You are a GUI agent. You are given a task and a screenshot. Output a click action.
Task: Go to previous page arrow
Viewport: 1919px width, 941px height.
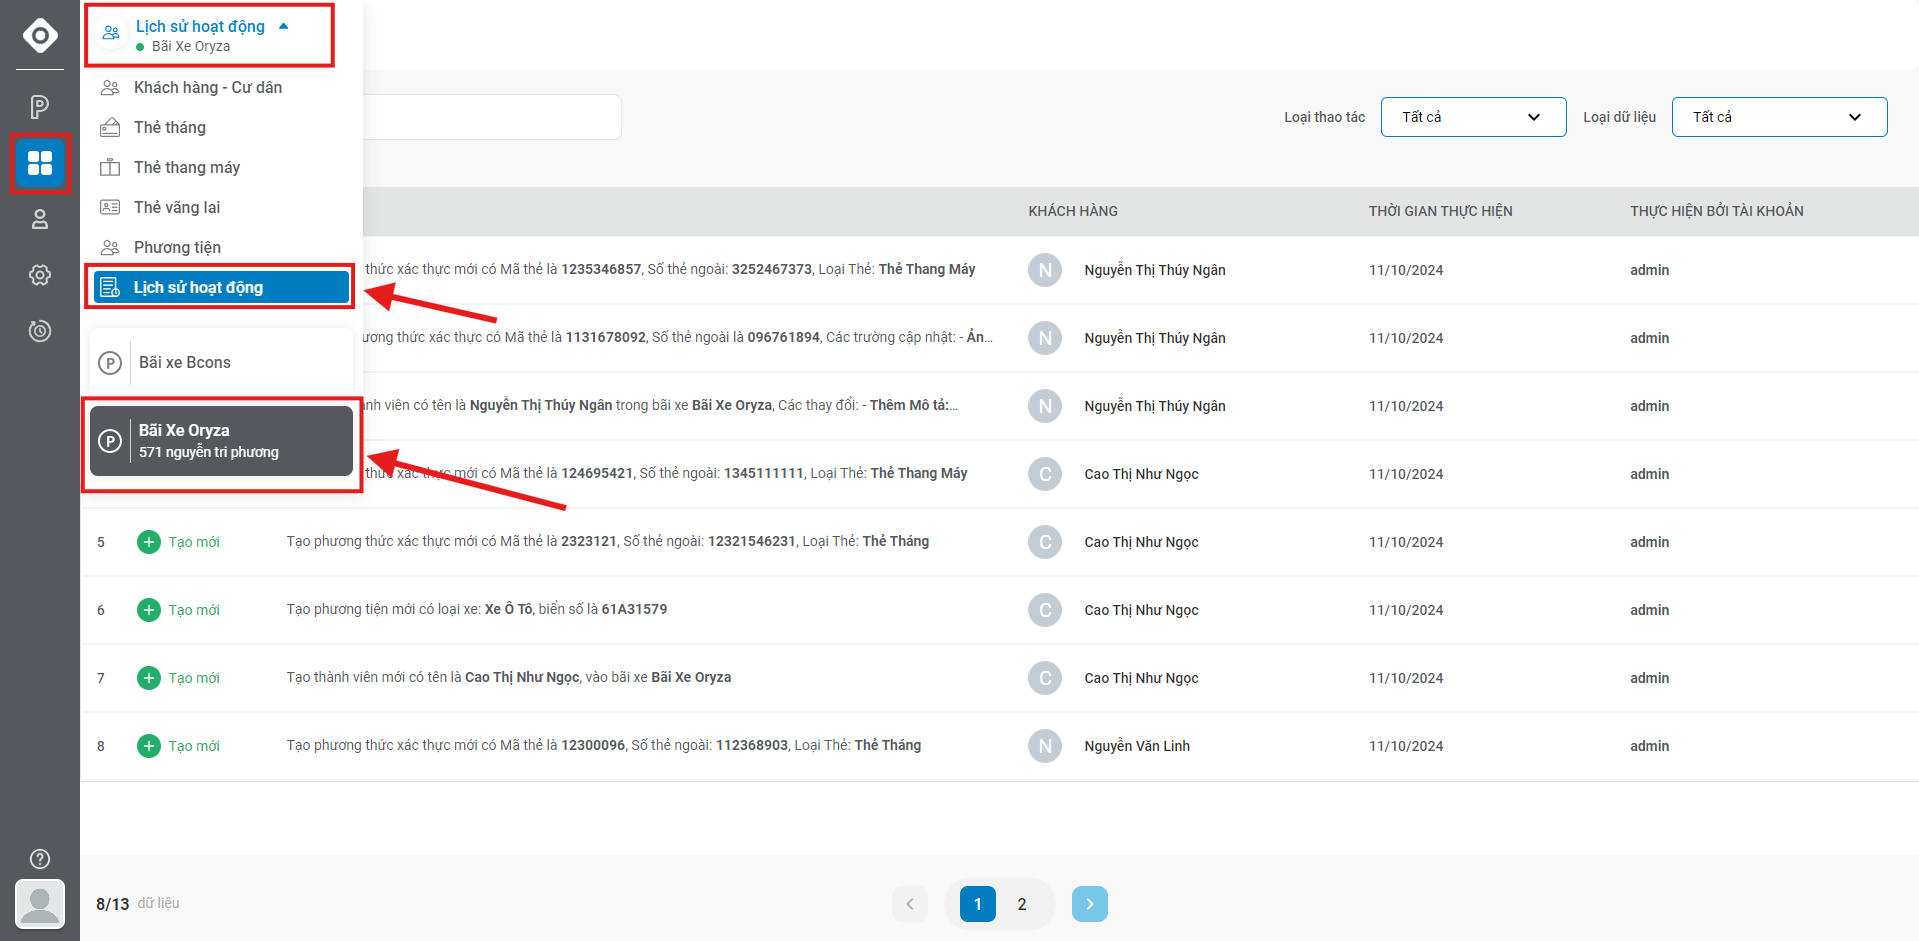pyautogui.click(x=910, y=904)
